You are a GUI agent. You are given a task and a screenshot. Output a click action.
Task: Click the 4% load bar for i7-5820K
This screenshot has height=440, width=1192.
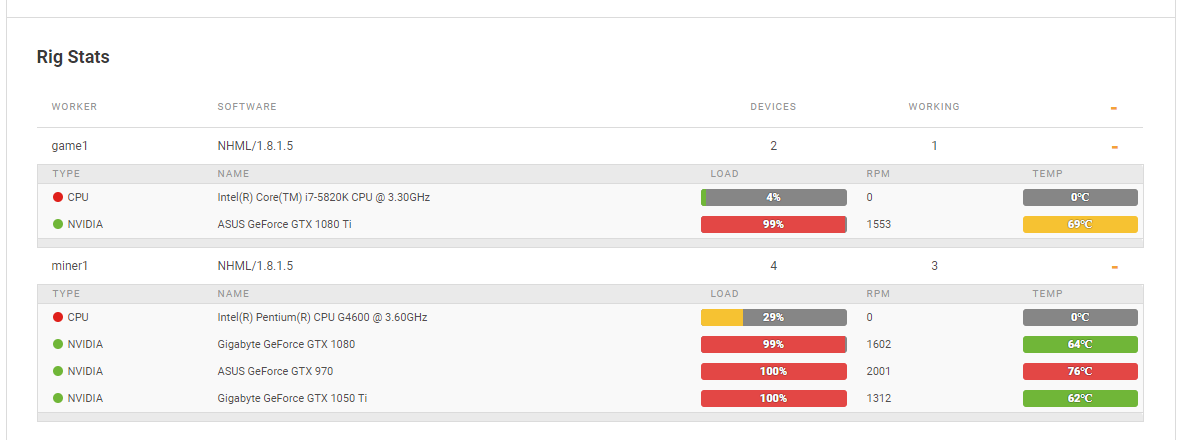pyautogui.click(x=774, y=197)
